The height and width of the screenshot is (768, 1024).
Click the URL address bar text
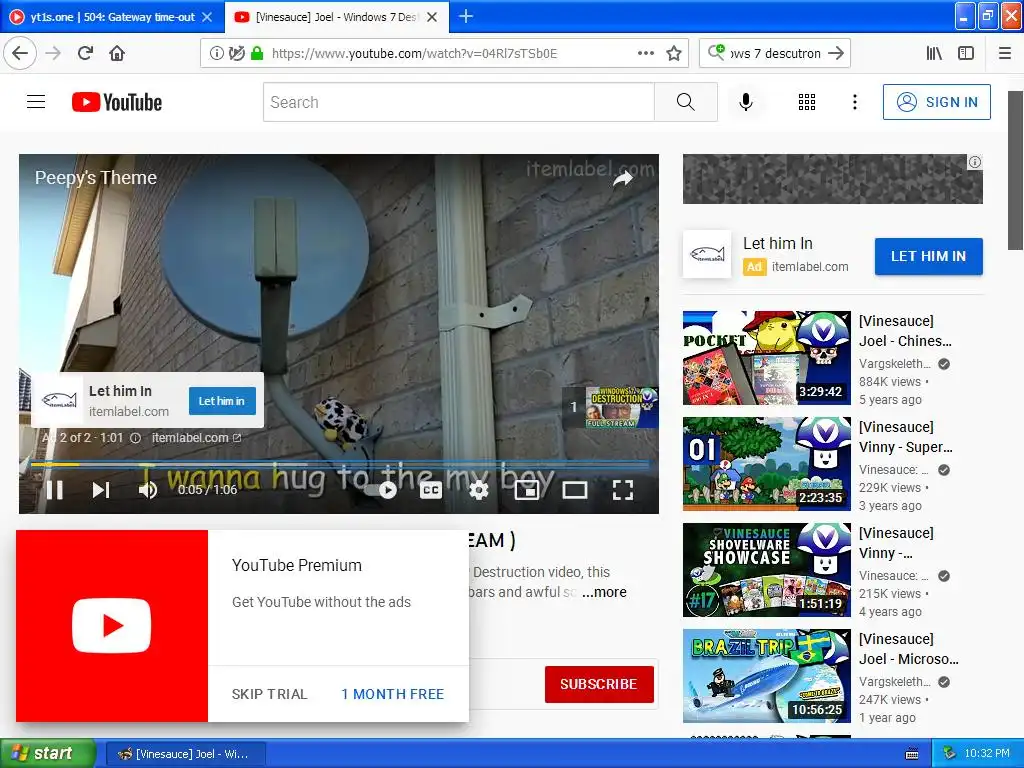click(x=414, y=53)
